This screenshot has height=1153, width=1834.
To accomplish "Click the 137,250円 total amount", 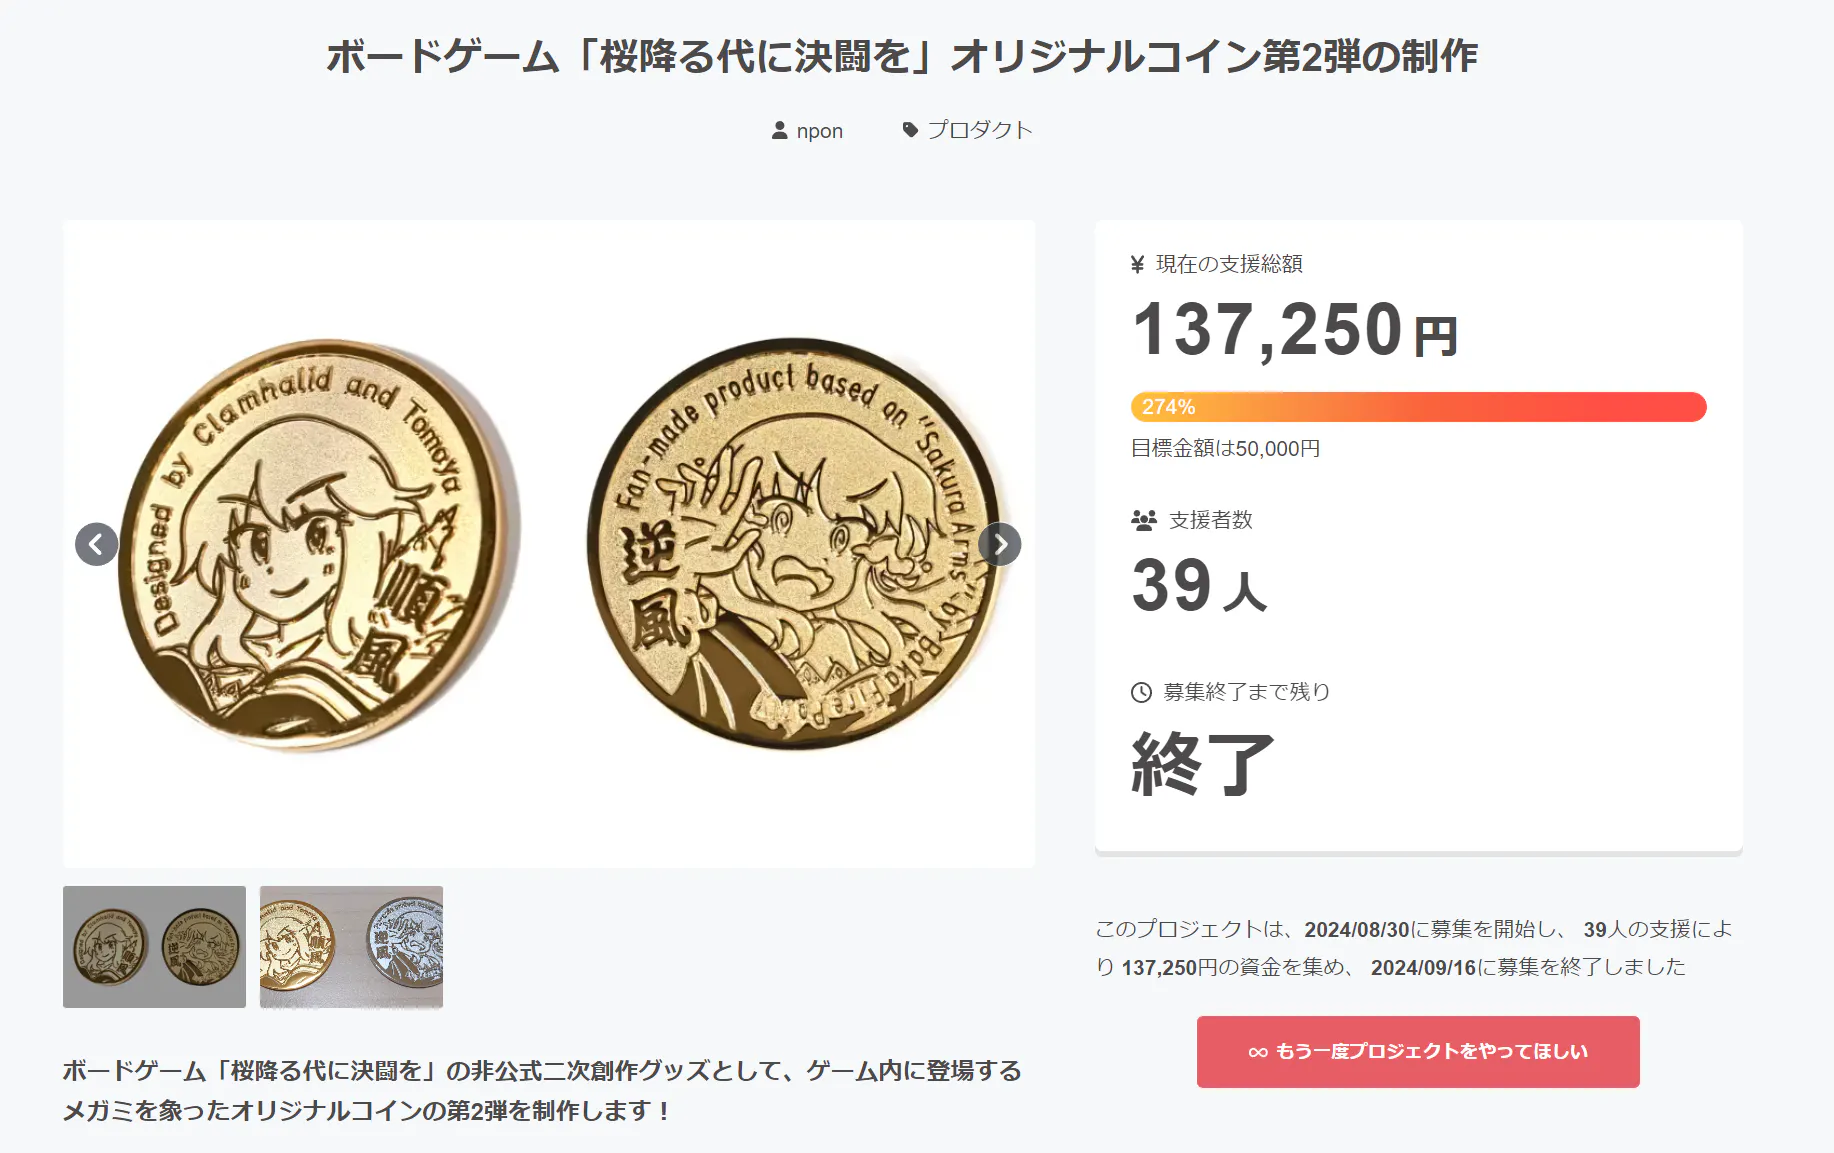I will pos(1295,330).
